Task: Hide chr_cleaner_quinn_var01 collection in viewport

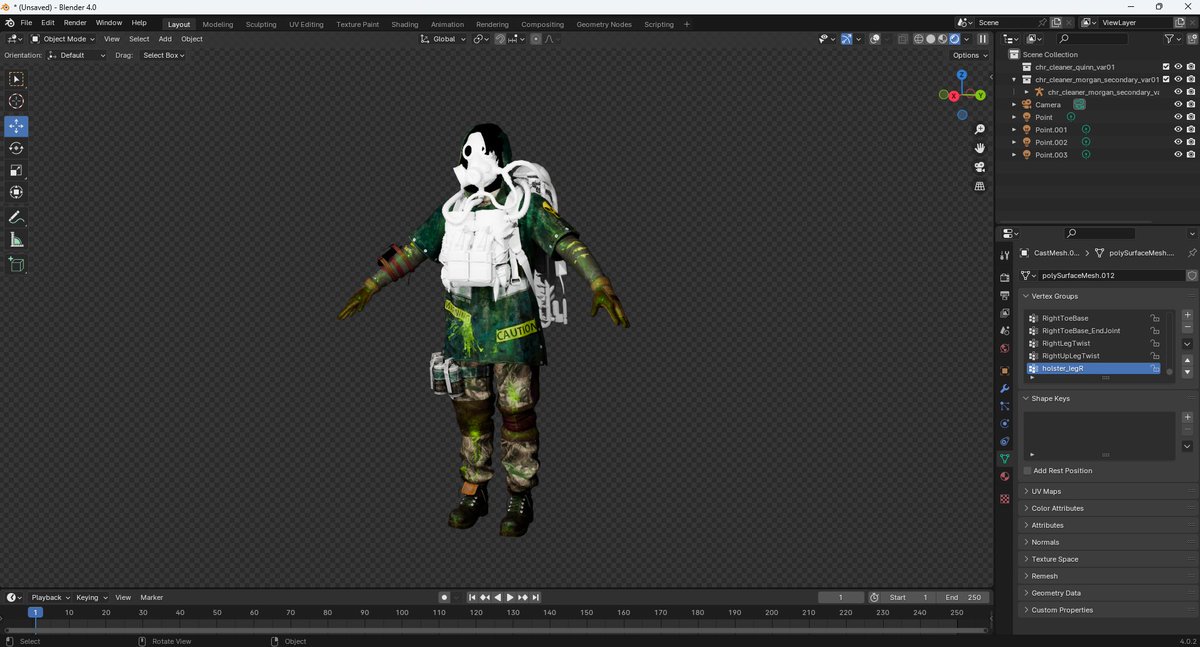Action: pyautogui.click(x=1178, y=67)
